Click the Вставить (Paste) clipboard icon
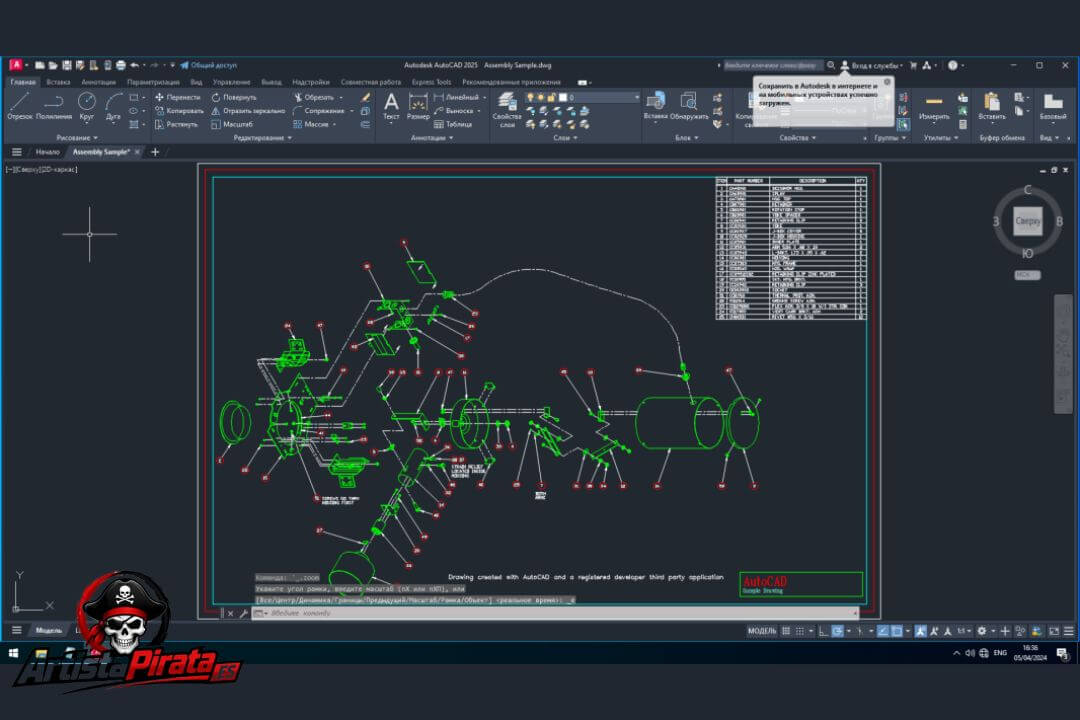This screenshot has height=720, width=1080. pyautogui.click(x=992, y=106)
